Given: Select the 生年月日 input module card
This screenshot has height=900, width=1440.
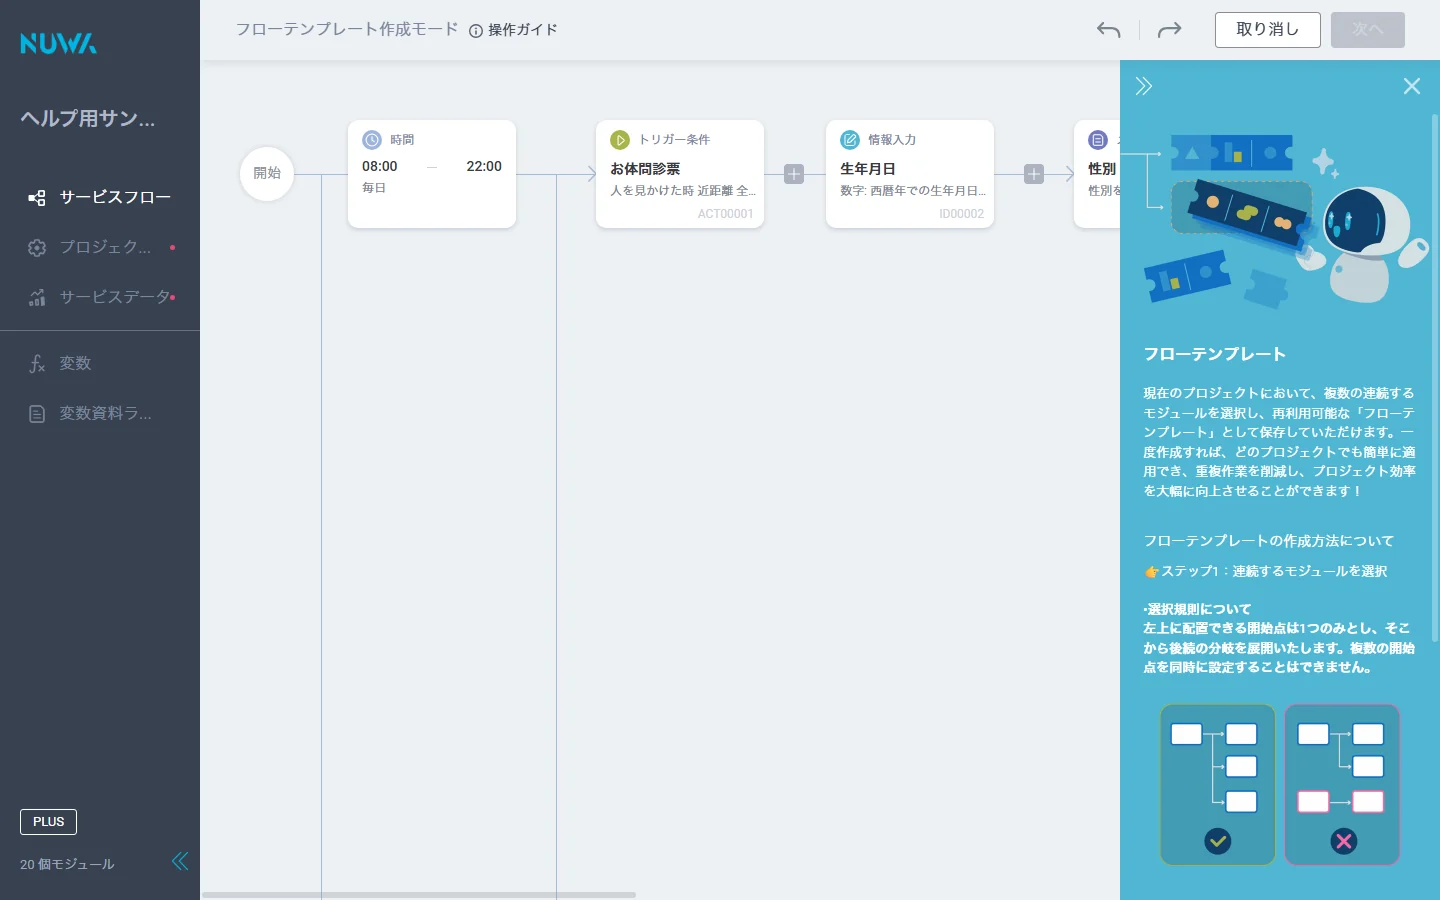Looking at the screenshot, I should pos(910,174).
